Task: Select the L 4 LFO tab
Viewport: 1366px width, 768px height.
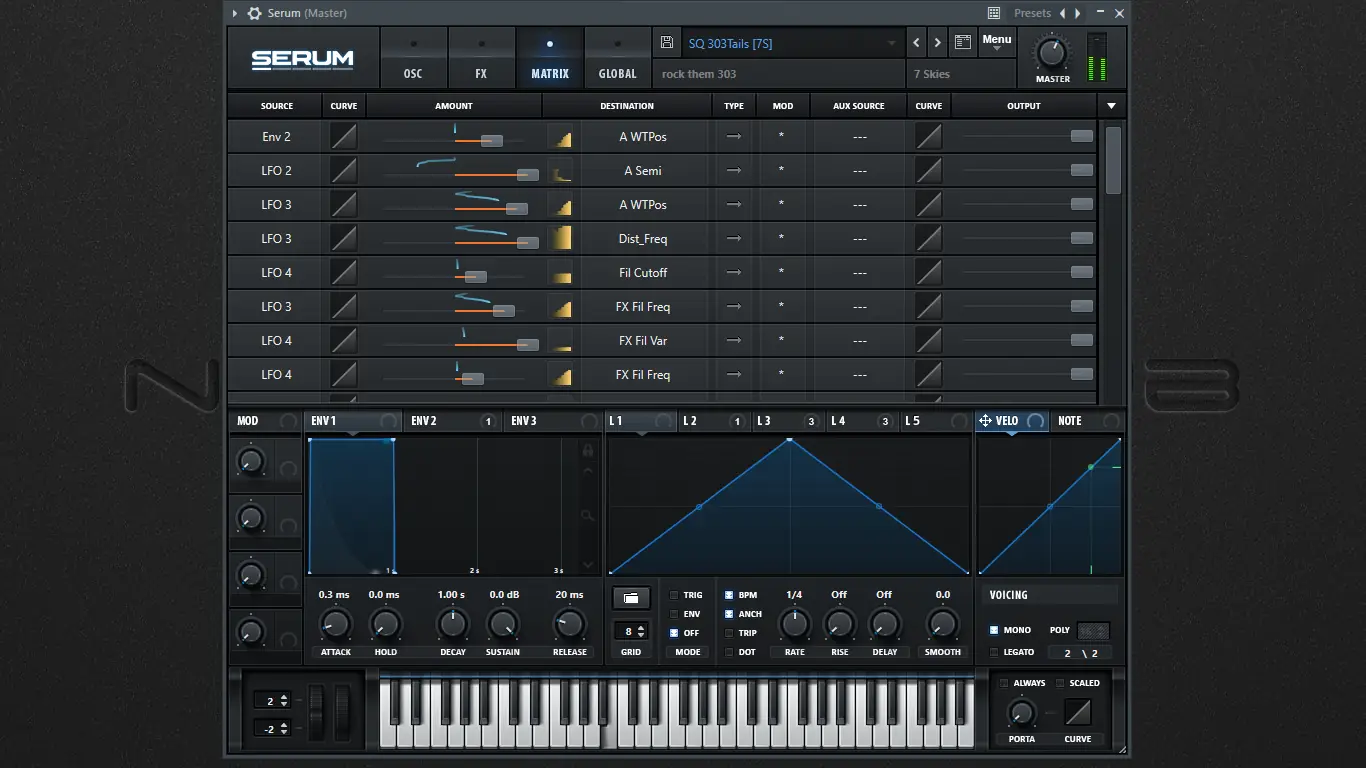Action: pyautogui.click(x=861, y=421)
